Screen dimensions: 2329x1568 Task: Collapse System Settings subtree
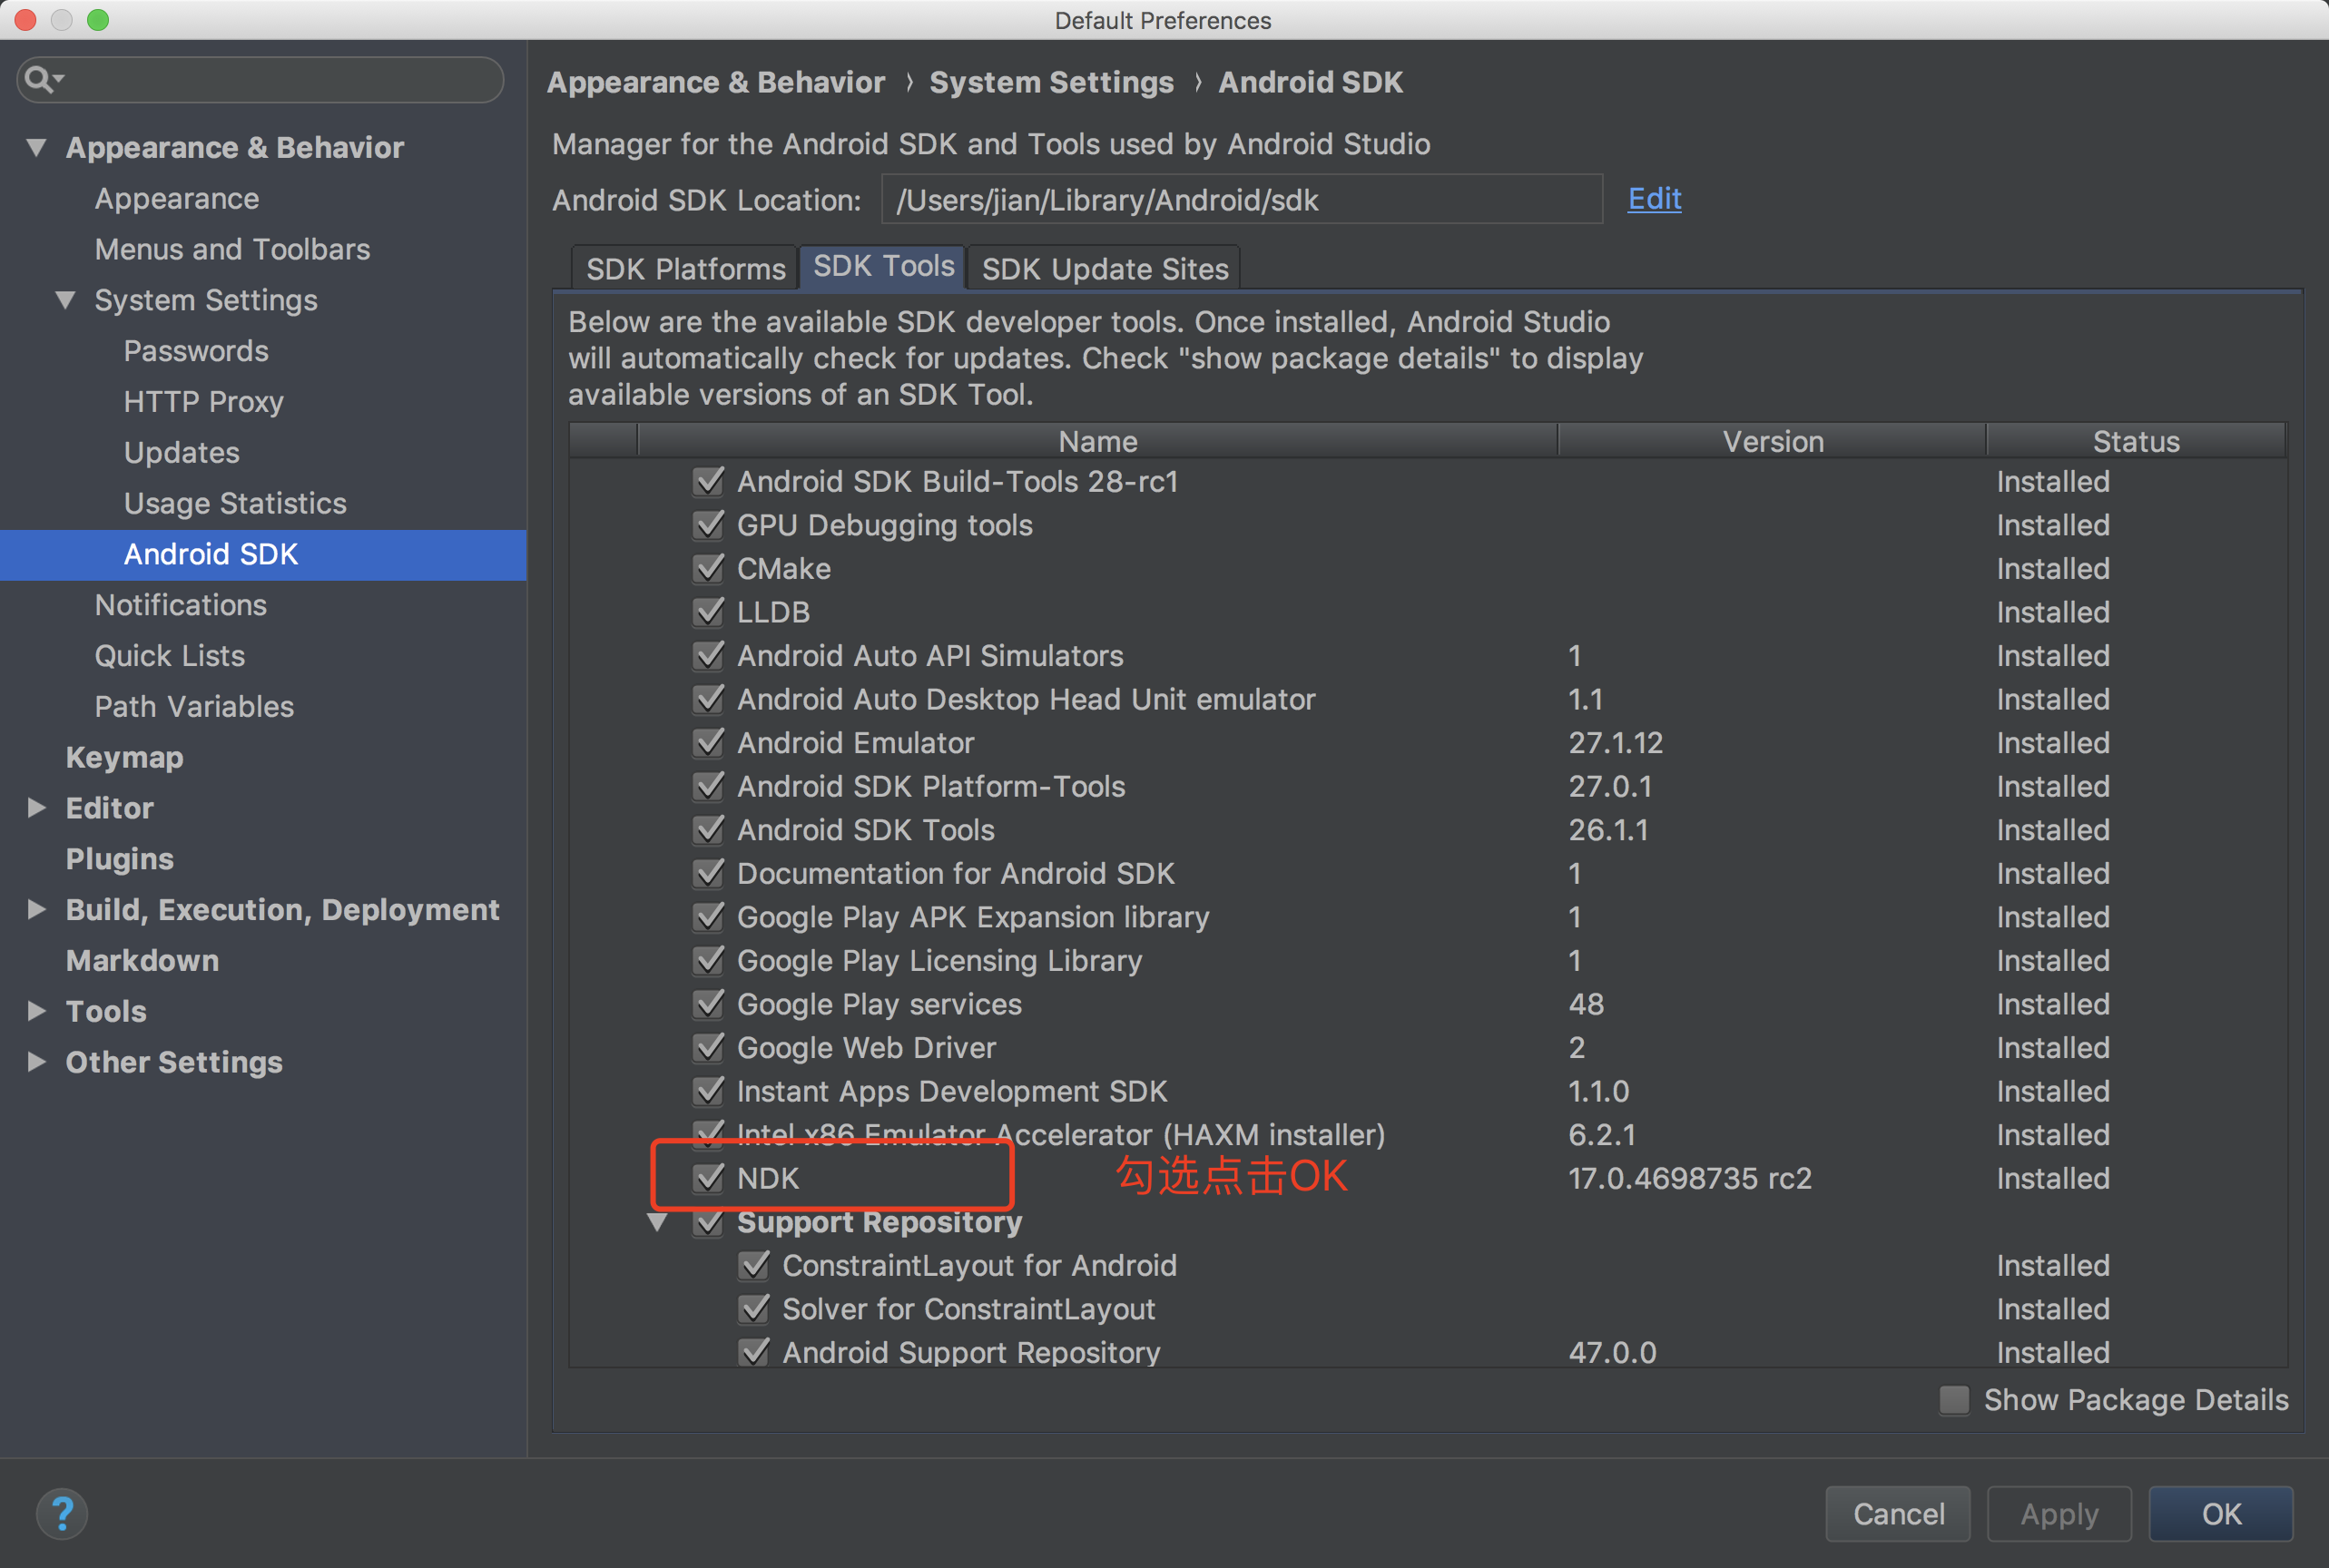pyautogui.click(x=66, y=299)
